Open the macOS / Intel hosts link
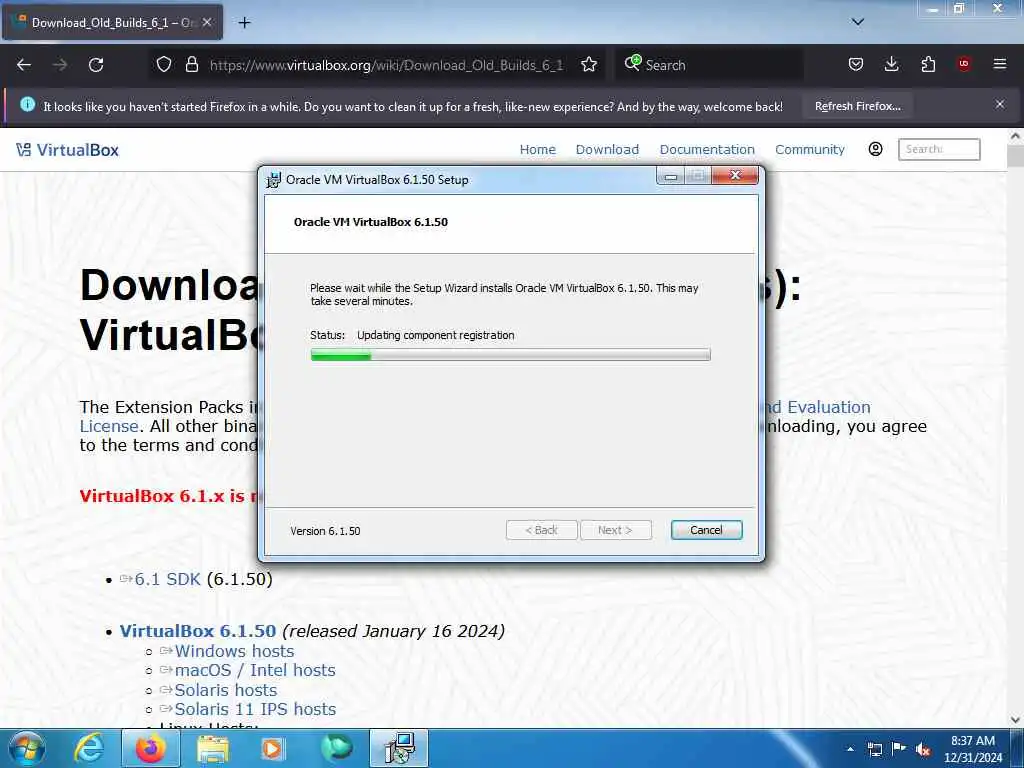This screenshot has height=768, width=1024. (x=255, y=670)
